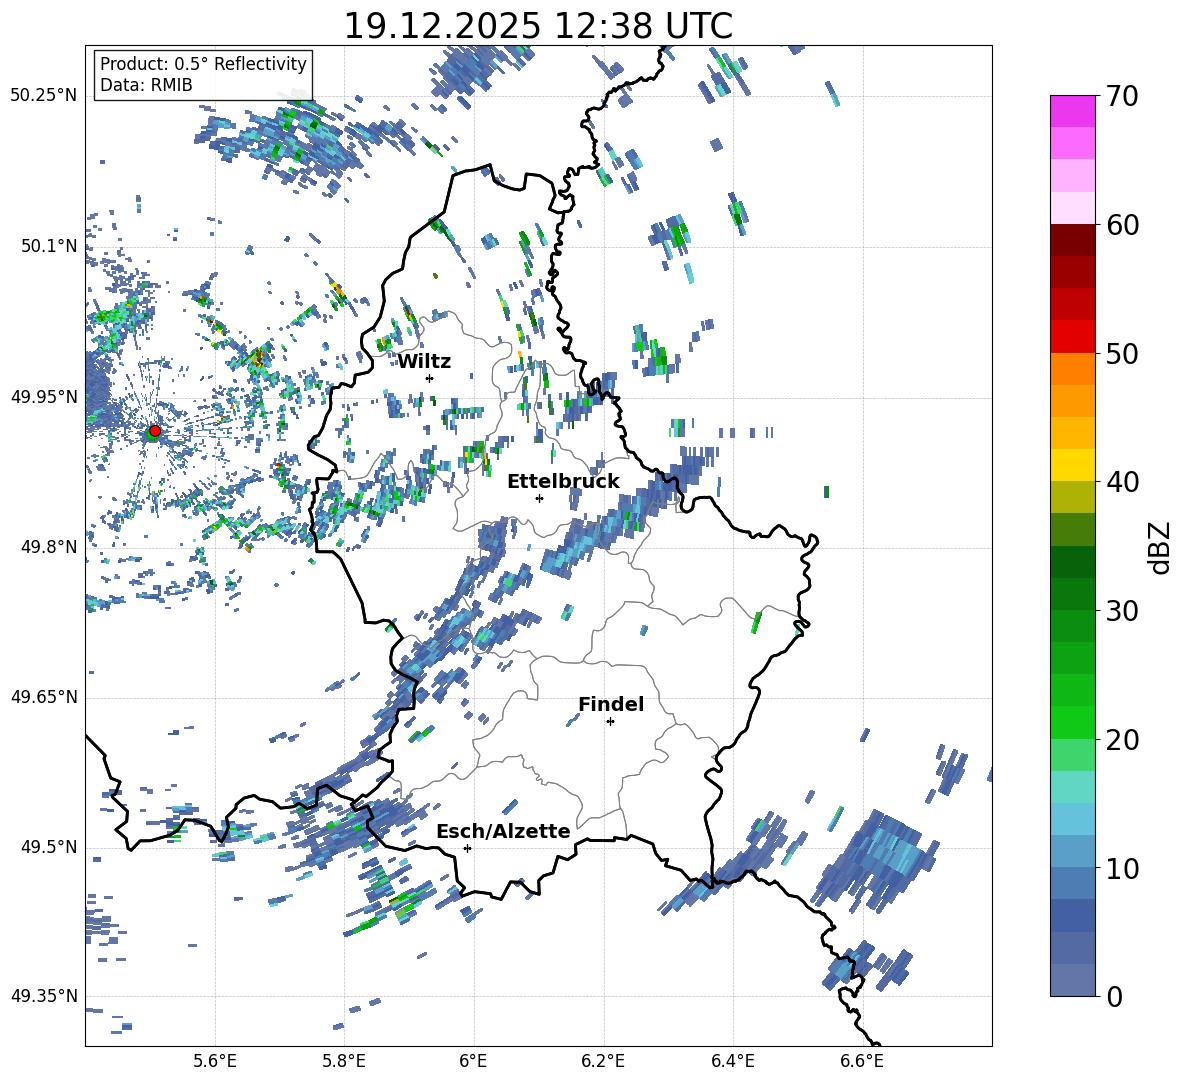
Task: Click the 10 colorbar tick label
Action: pos(1123,868)
